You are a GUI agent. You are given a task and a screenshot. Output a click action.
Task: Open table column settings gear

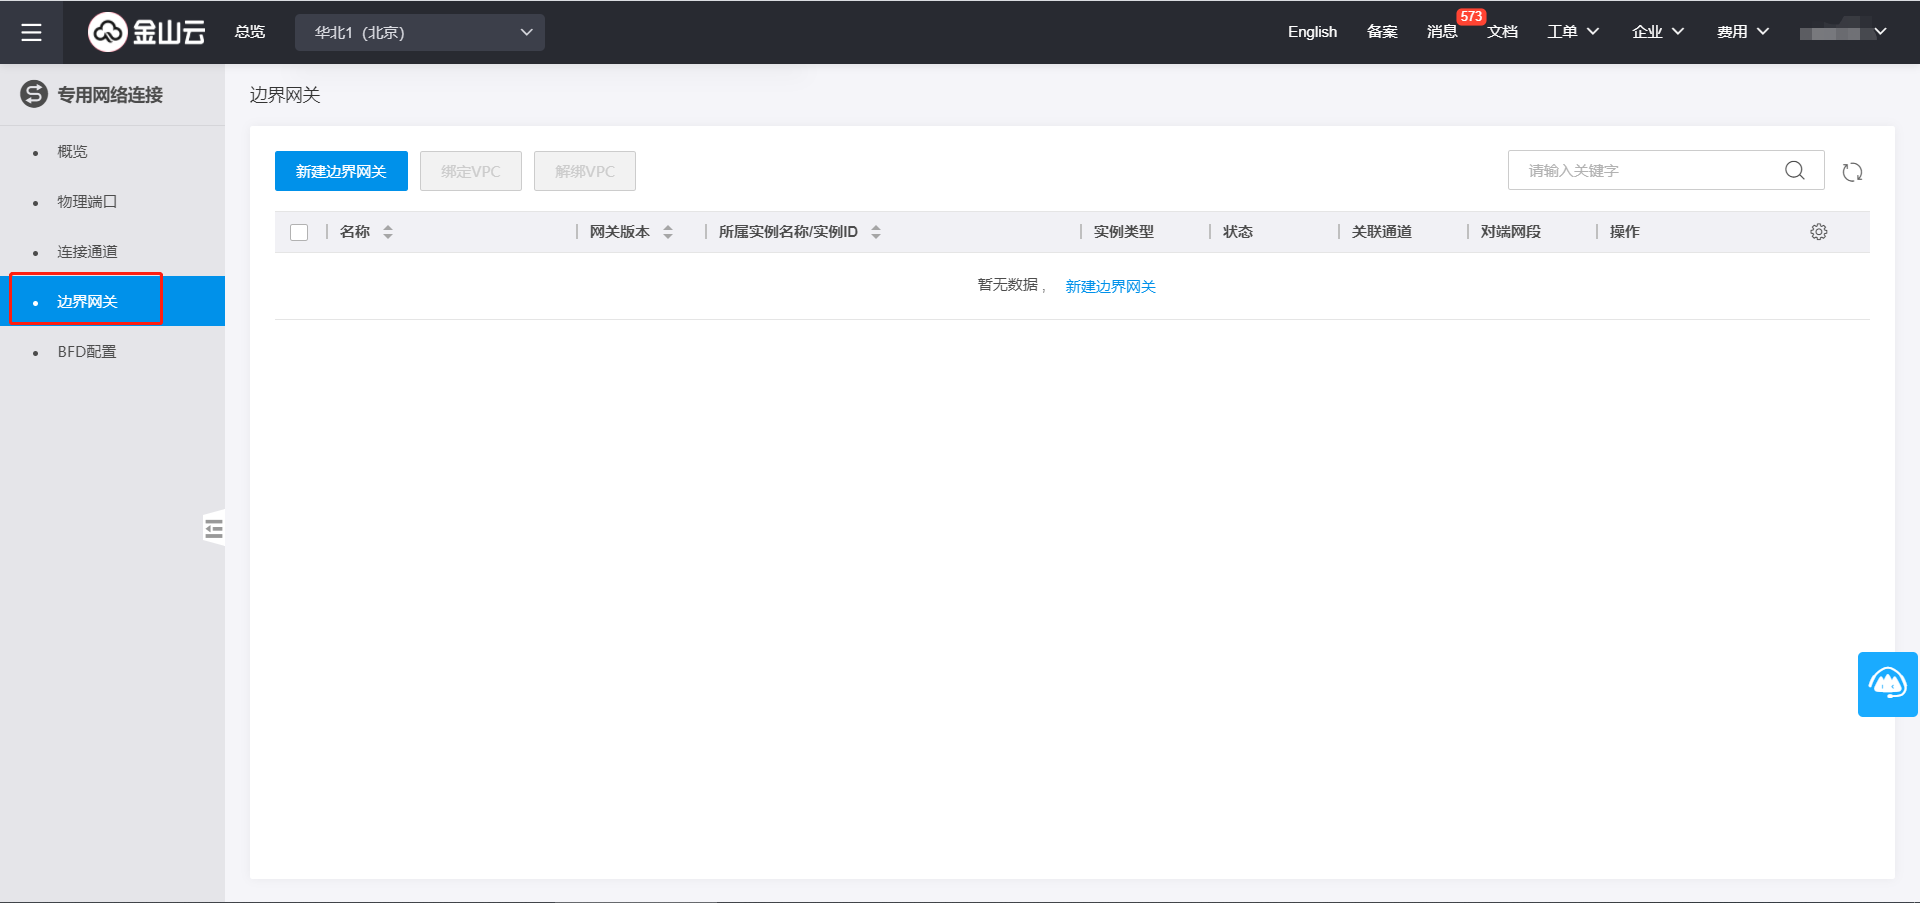pyautogui.click(x=1818, y=232)
